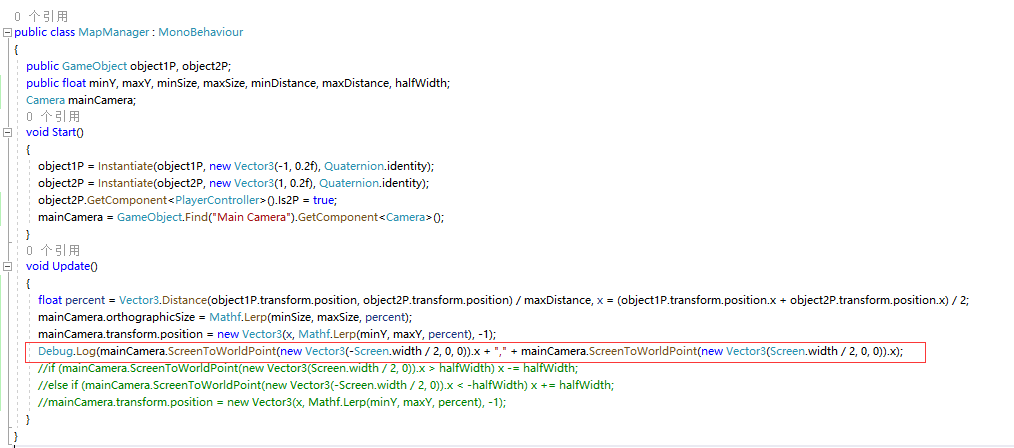Click the commented //mainCamera.transform.position line

click(272, 401)
